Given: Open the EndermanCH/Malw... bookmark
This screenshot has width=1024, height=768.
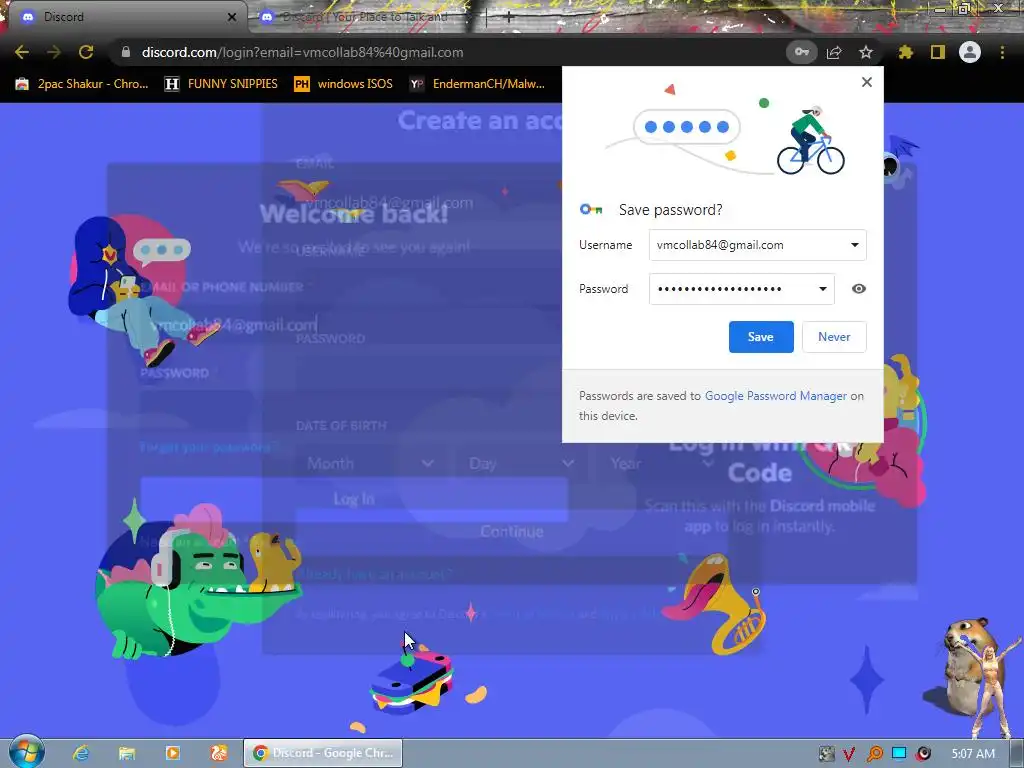Looking at the screenshot, I should click(x=477, y=84).
